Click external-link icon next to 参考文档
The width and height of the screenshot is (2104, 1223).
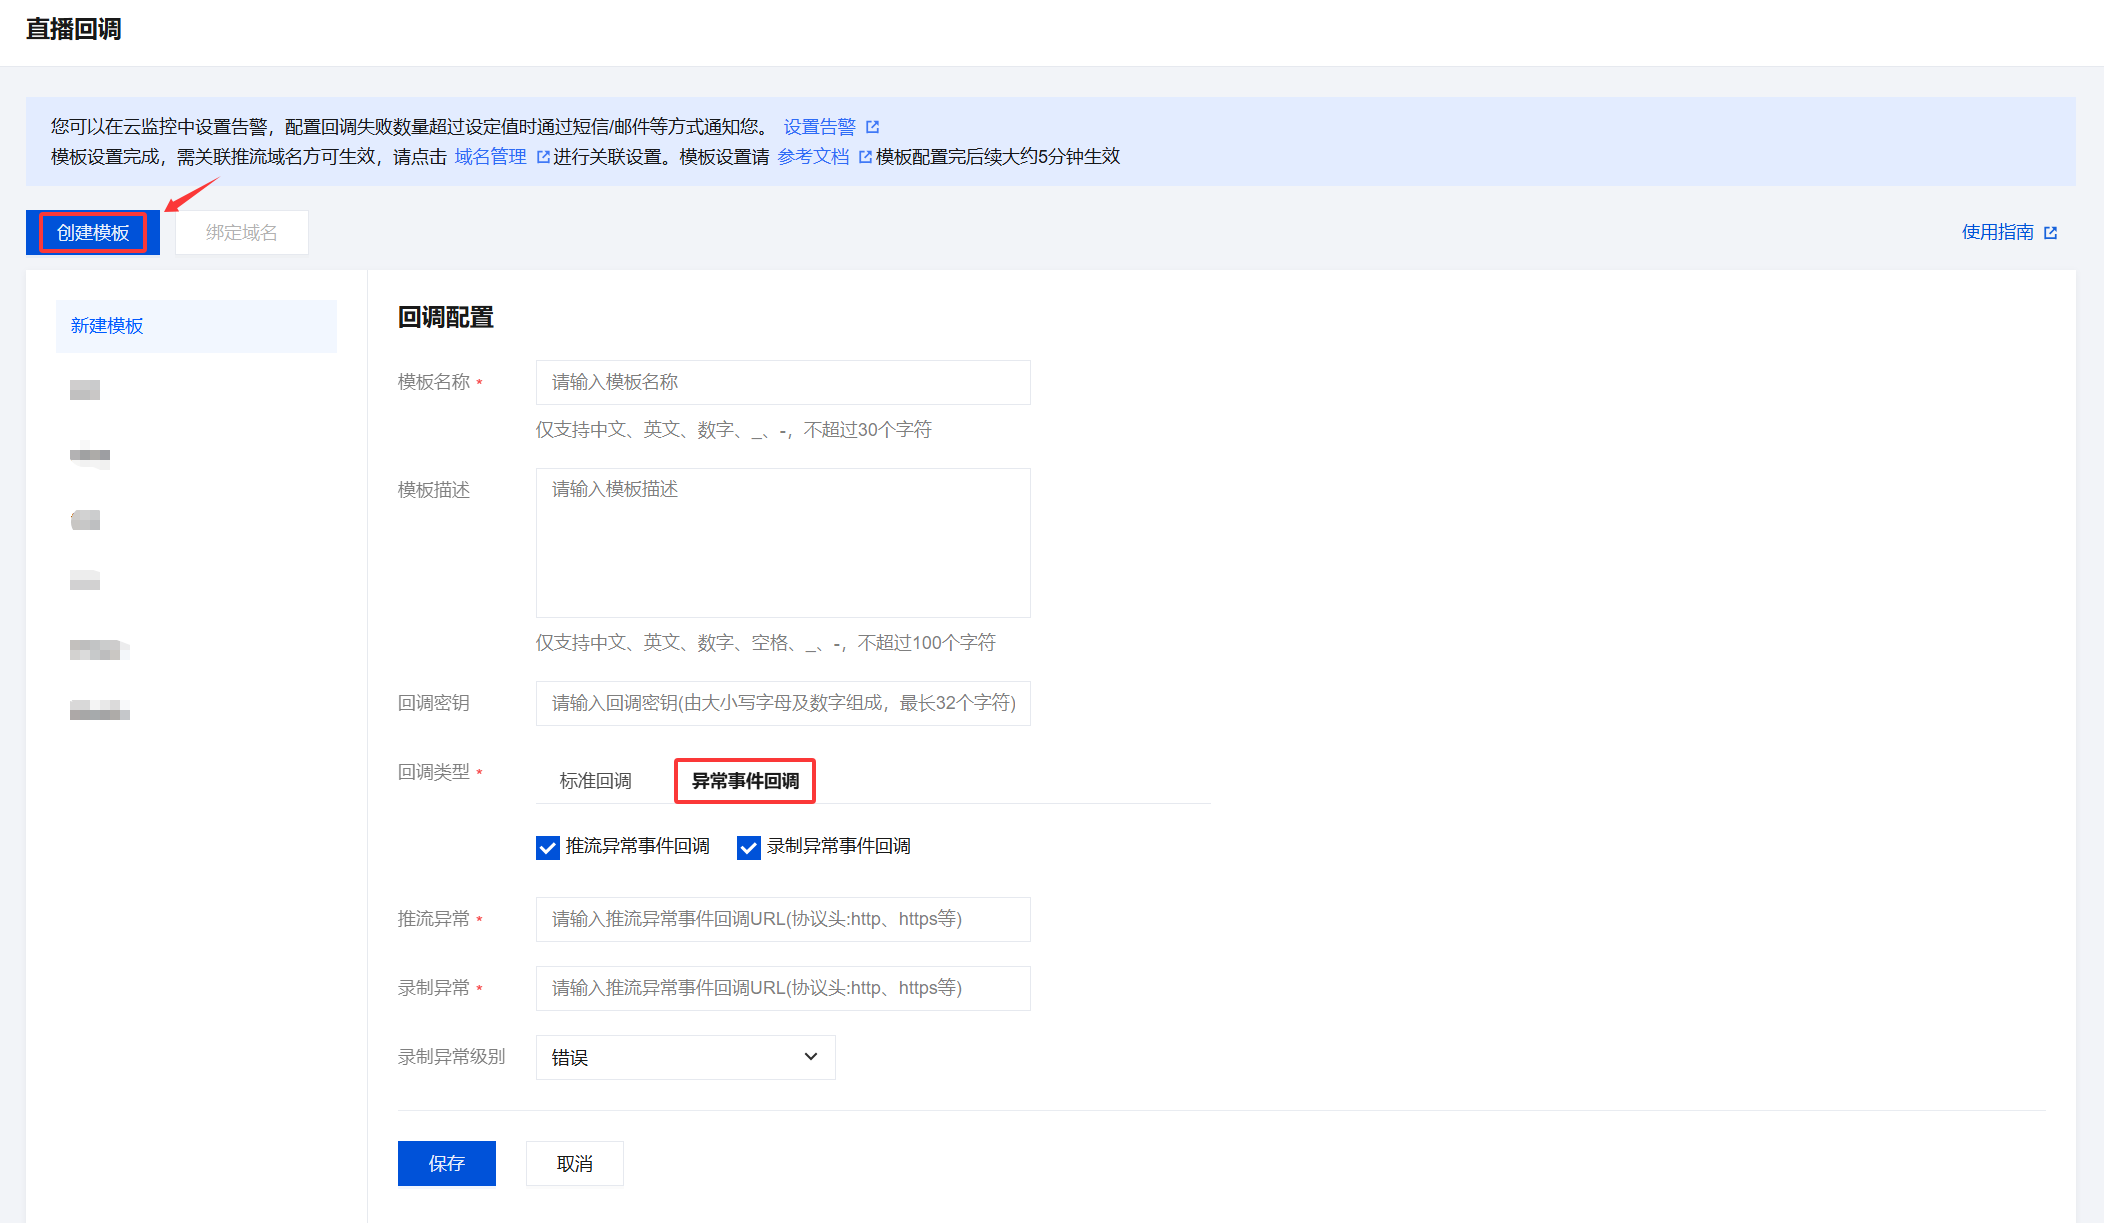[x=865, y=157]
